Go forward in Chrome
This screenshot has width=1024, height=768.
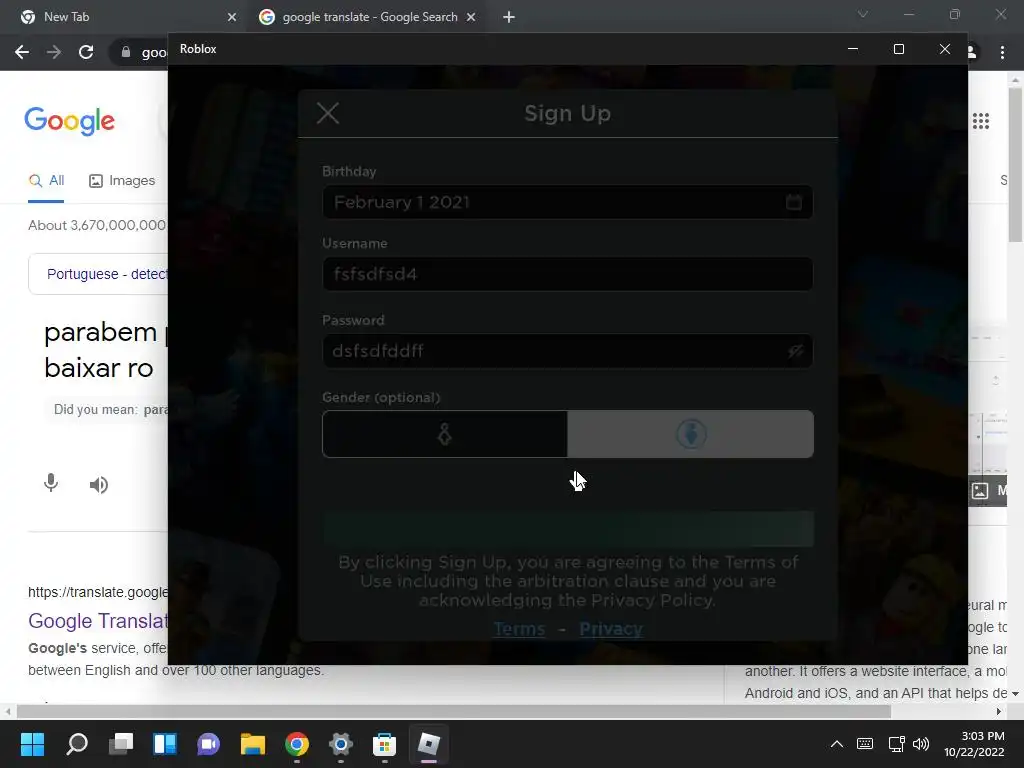(x=54, y=52)
